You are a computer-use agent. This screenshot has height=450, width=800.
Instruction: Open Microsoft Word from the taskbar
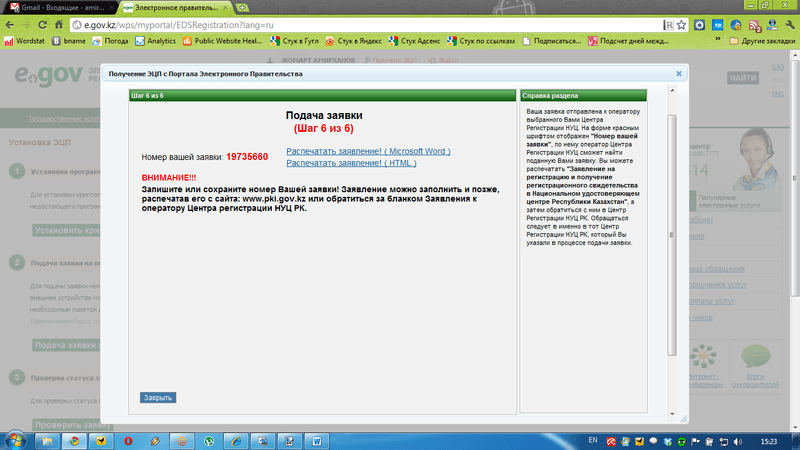coord(317,441)
